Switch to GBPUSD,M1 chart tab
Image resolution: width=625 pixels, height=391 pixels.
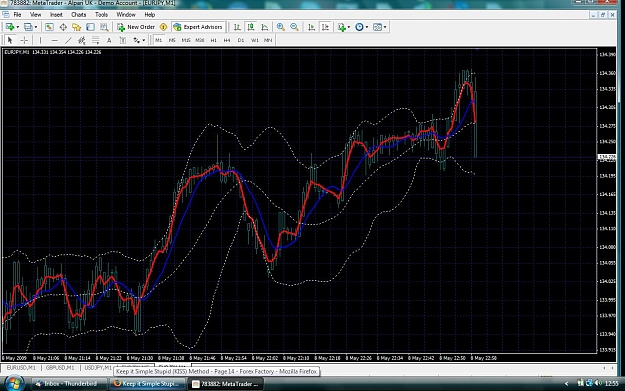pyautogui.click(x=60, y=367)
